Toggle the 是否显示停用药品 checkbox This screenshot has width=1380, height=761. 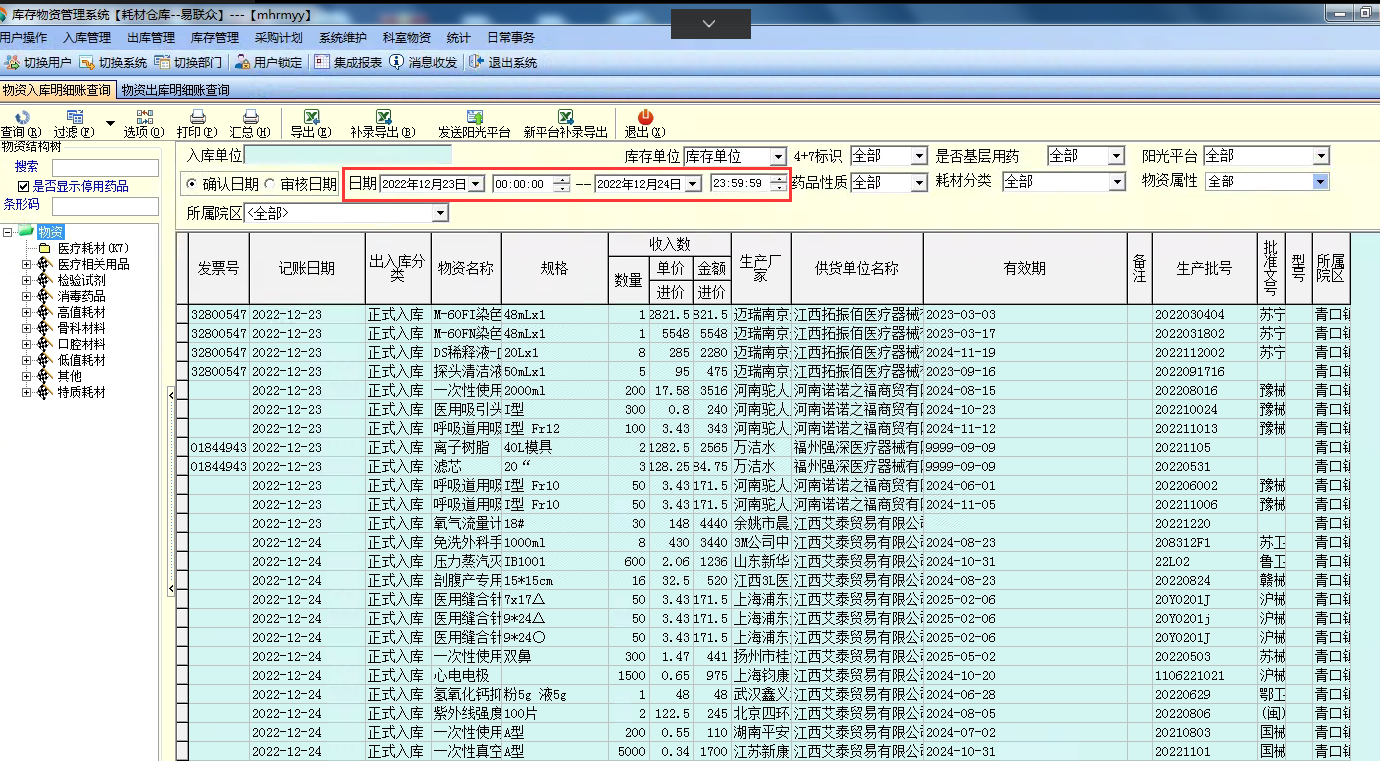pyautogui.click(x=24, y=186)
